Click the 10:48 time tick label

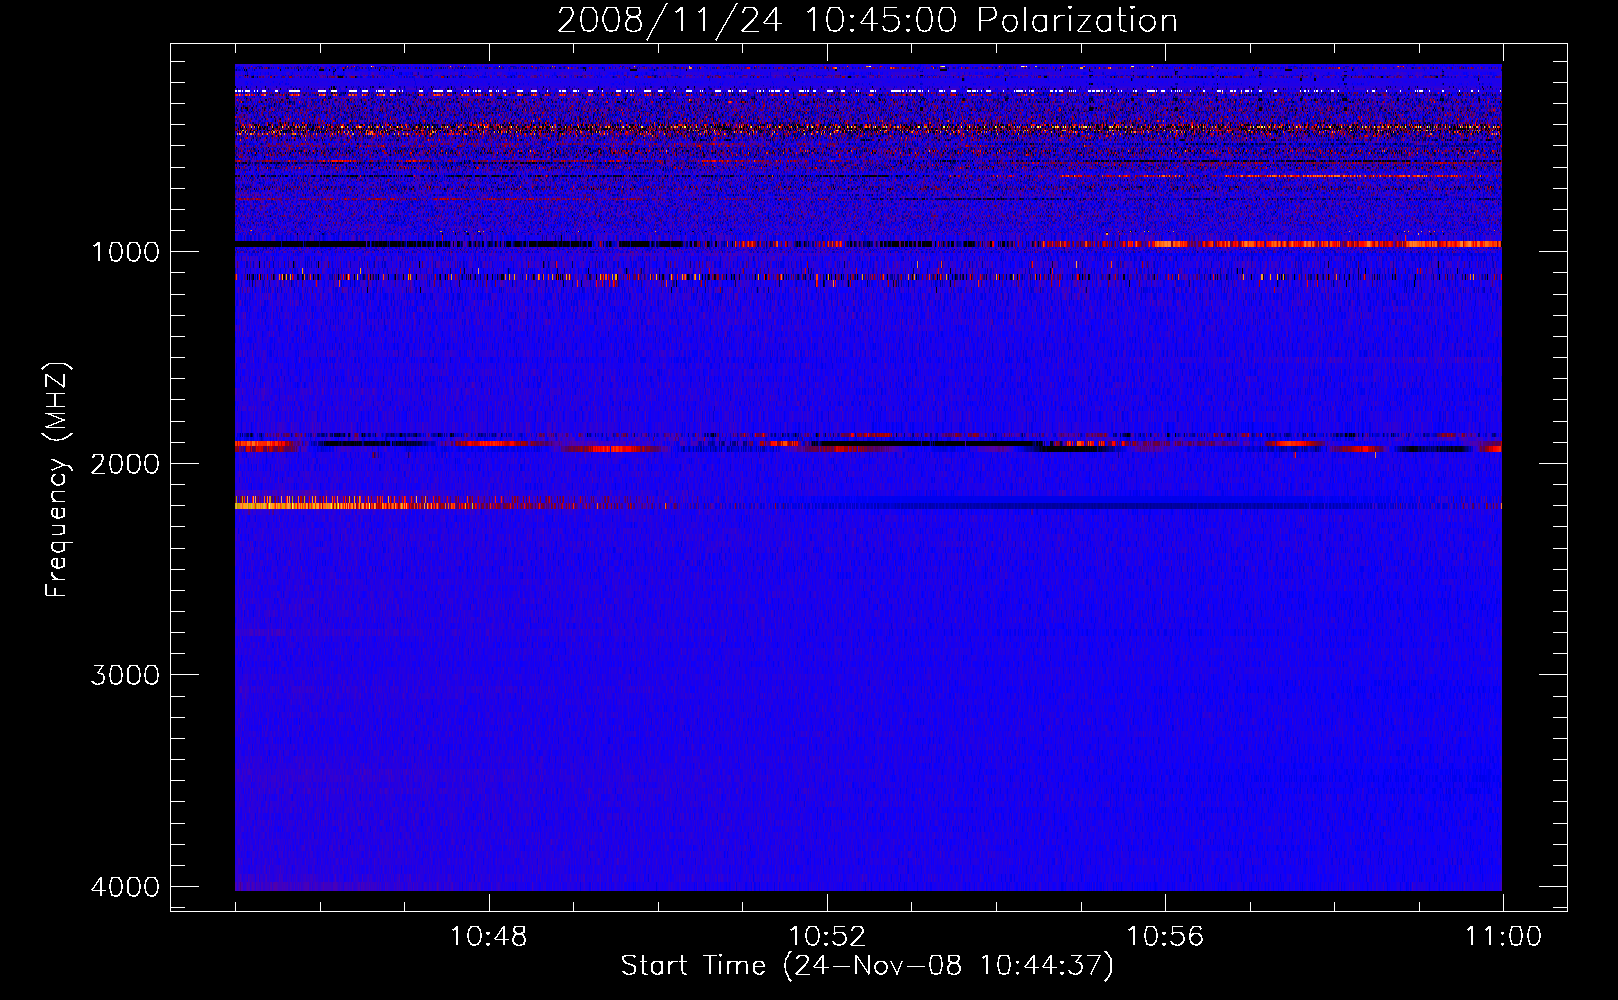point(489,937)
